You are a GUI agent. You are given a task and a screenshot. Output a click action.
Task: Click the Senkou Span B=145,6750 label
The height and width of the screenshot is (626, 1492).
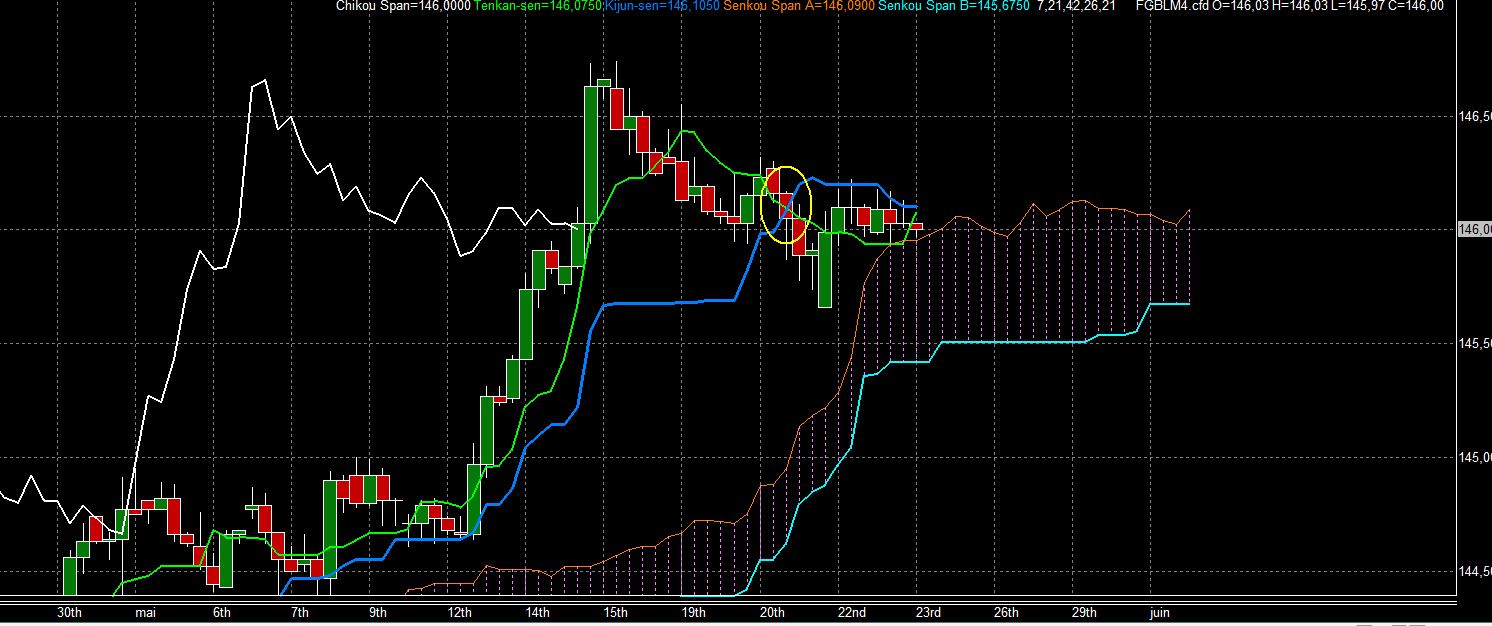pyautogui.click(x=954, y=6)
